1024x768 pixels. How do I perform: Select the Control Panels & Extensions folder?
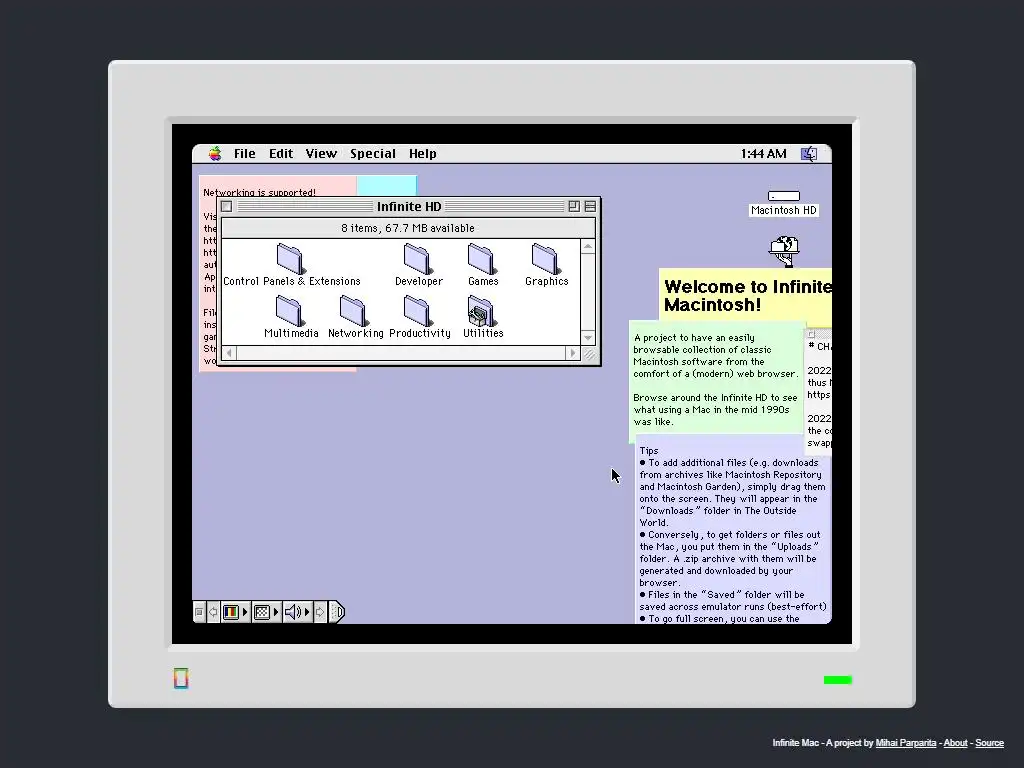coord(291,265)
